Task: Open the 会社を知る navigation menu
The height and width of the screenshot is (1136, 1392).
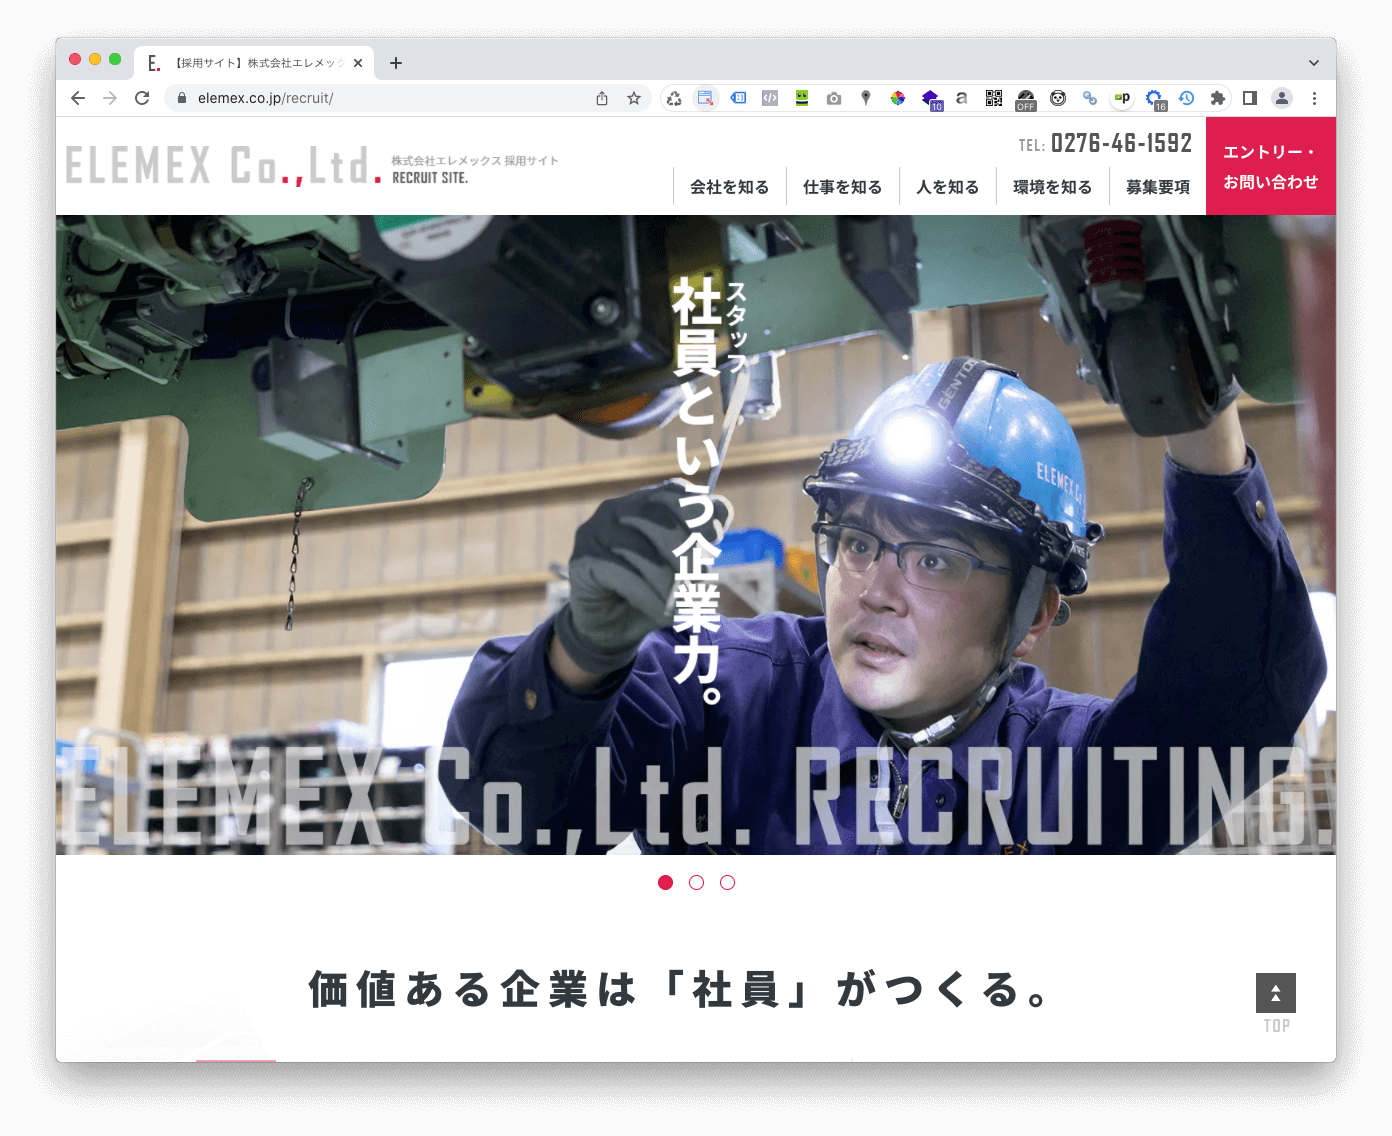Action: tap(729, 187)
